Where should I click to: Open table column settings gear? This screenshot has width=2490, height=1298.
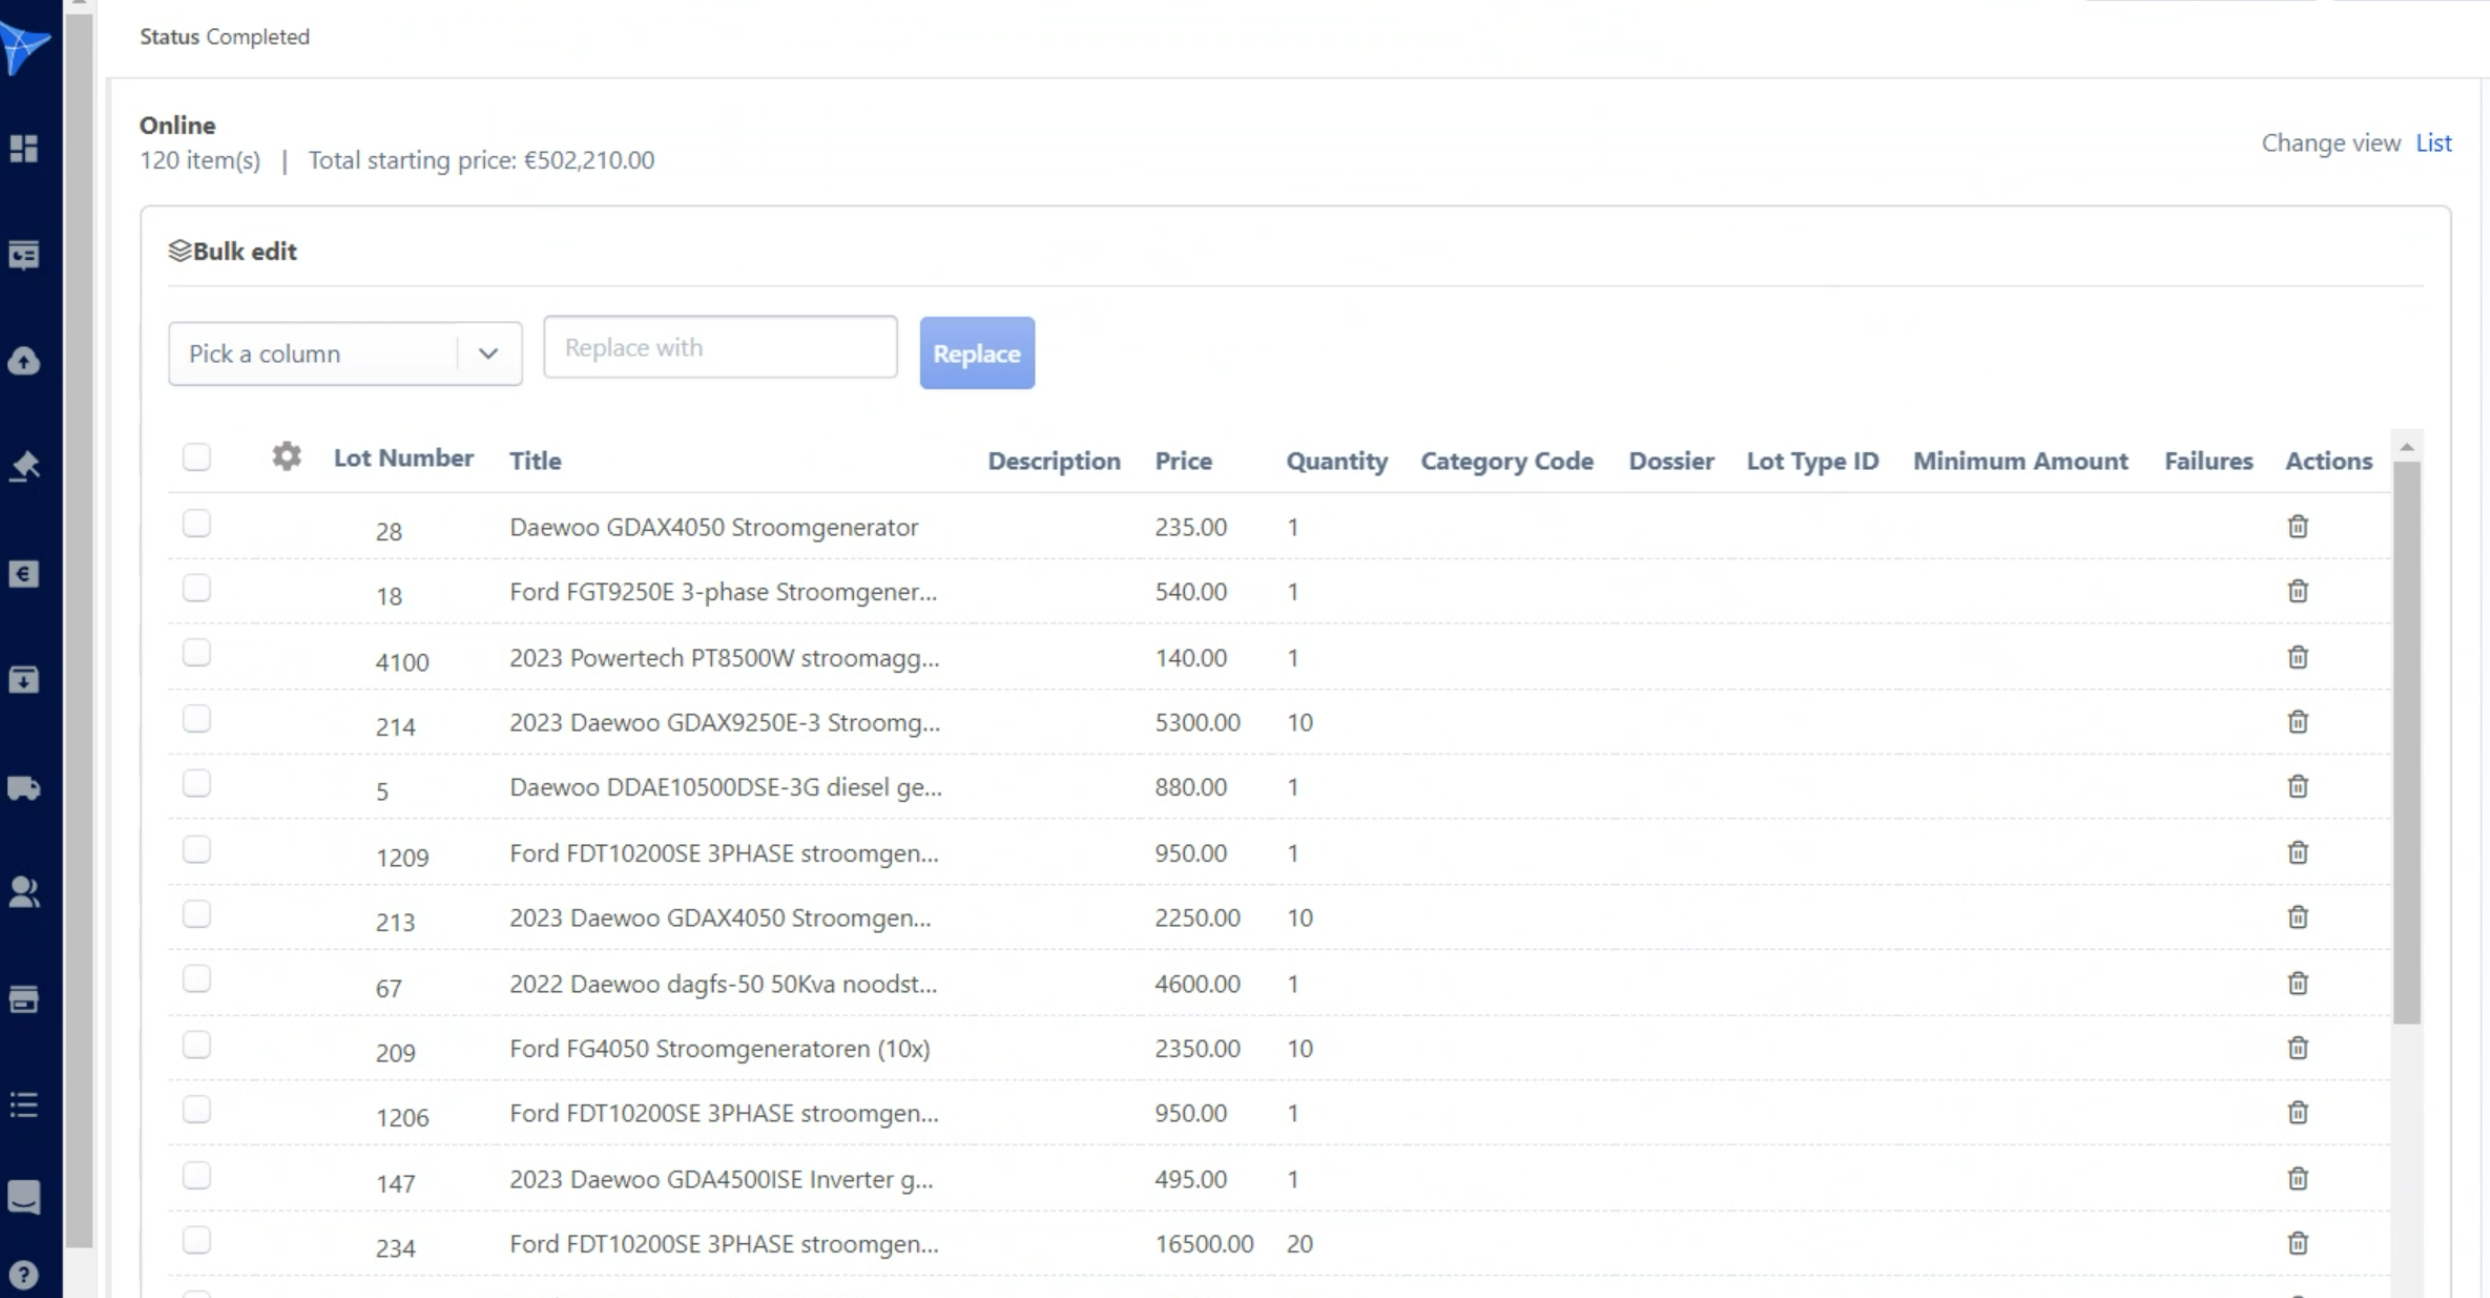[286, 457]
